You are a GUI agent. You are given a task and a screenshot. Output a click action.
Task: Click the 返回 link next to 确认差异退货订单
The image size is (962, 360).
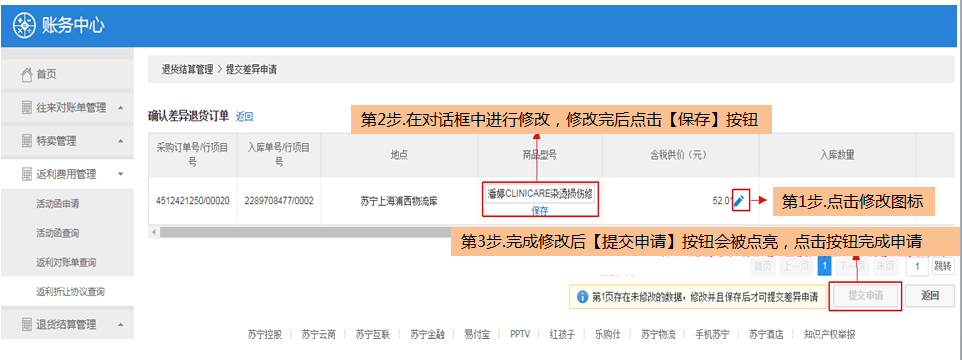click(x=244, y=116)
